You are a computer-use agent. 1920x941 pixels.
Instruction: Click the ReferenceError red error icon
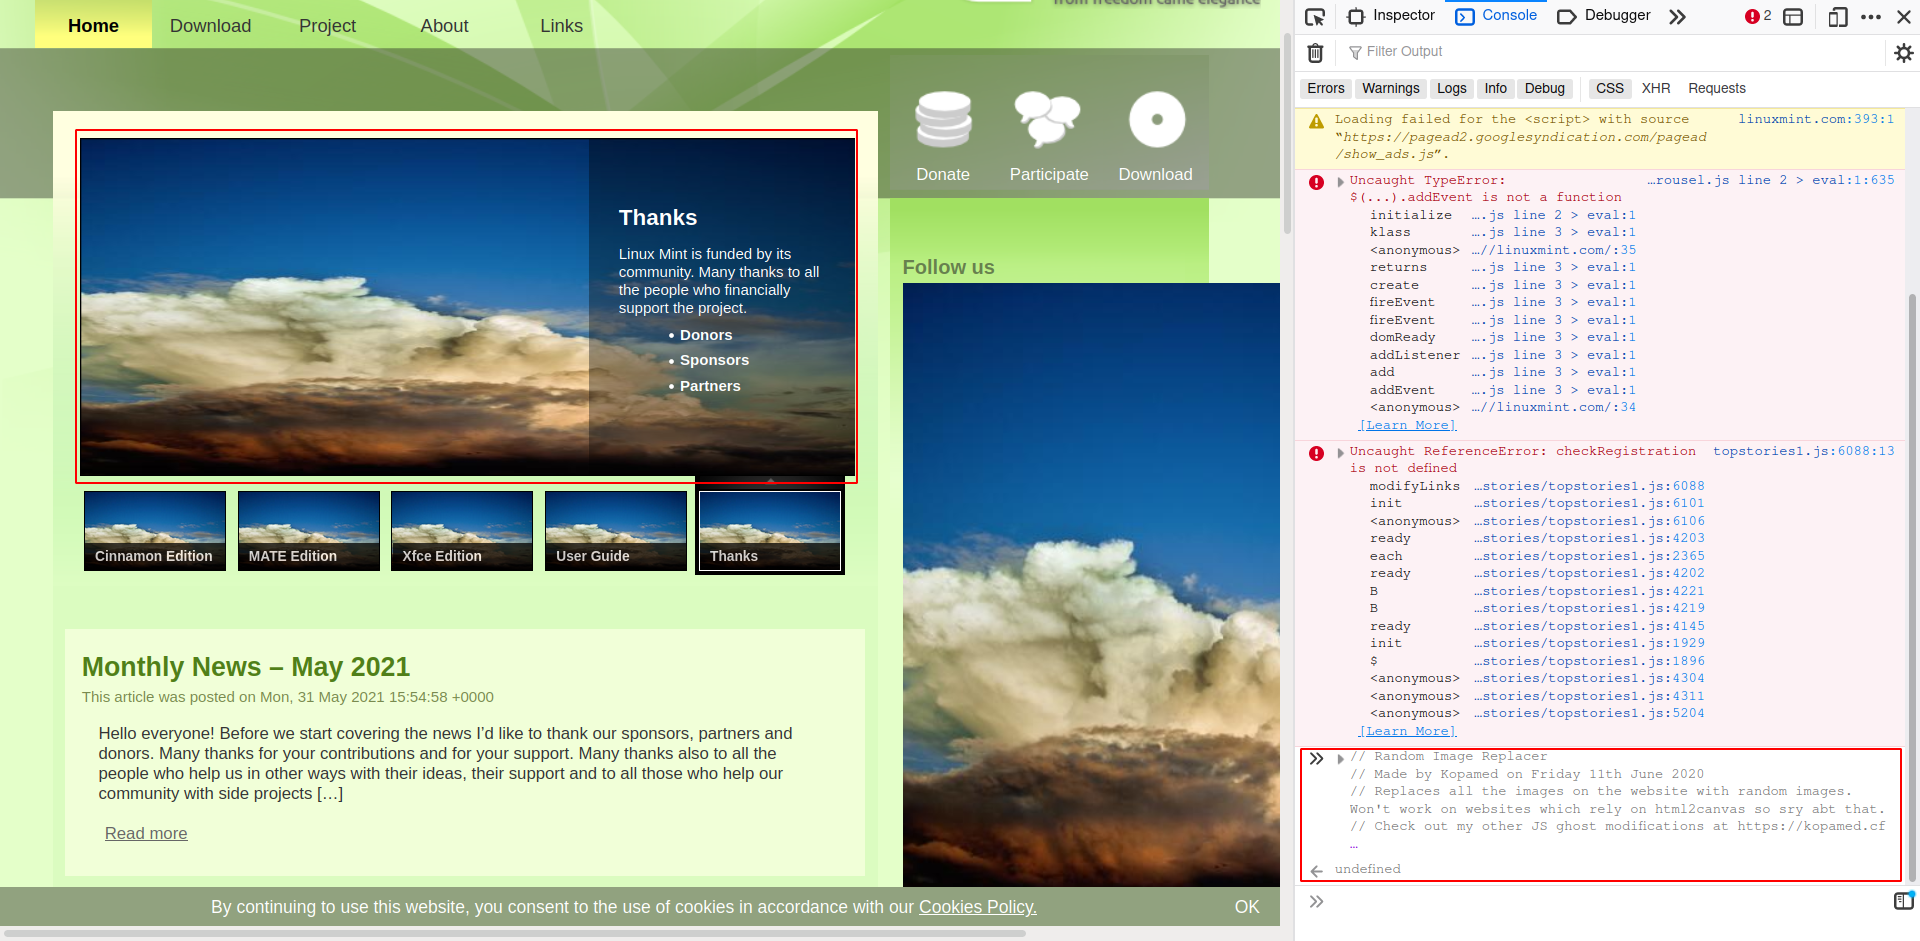click(x=1316, y=453)
